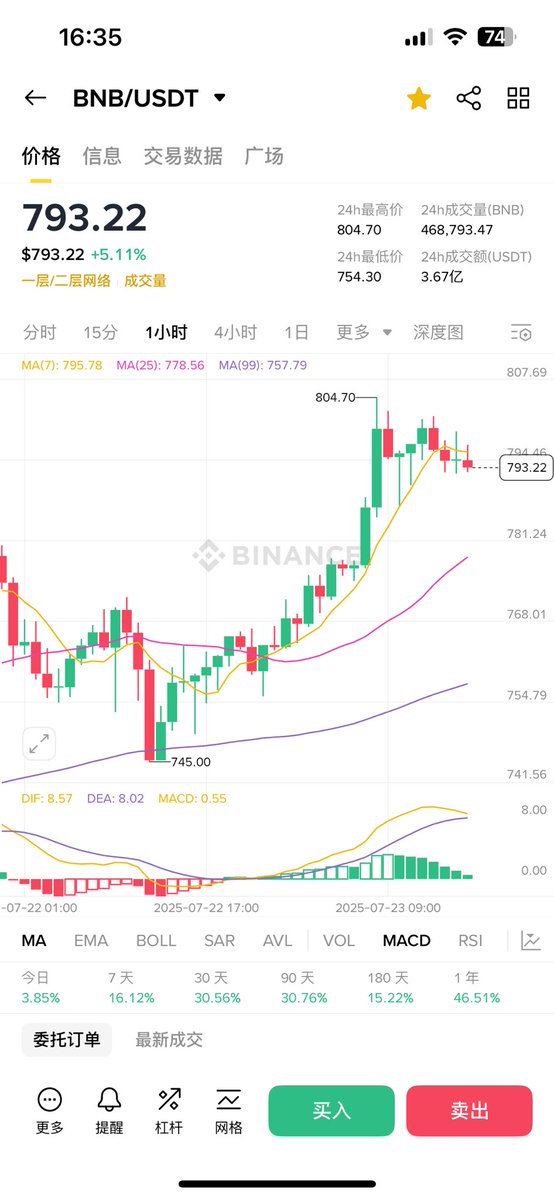Tap the Wi-Fi icon in status bar
554x1199 pixels.
pos(455,37)
